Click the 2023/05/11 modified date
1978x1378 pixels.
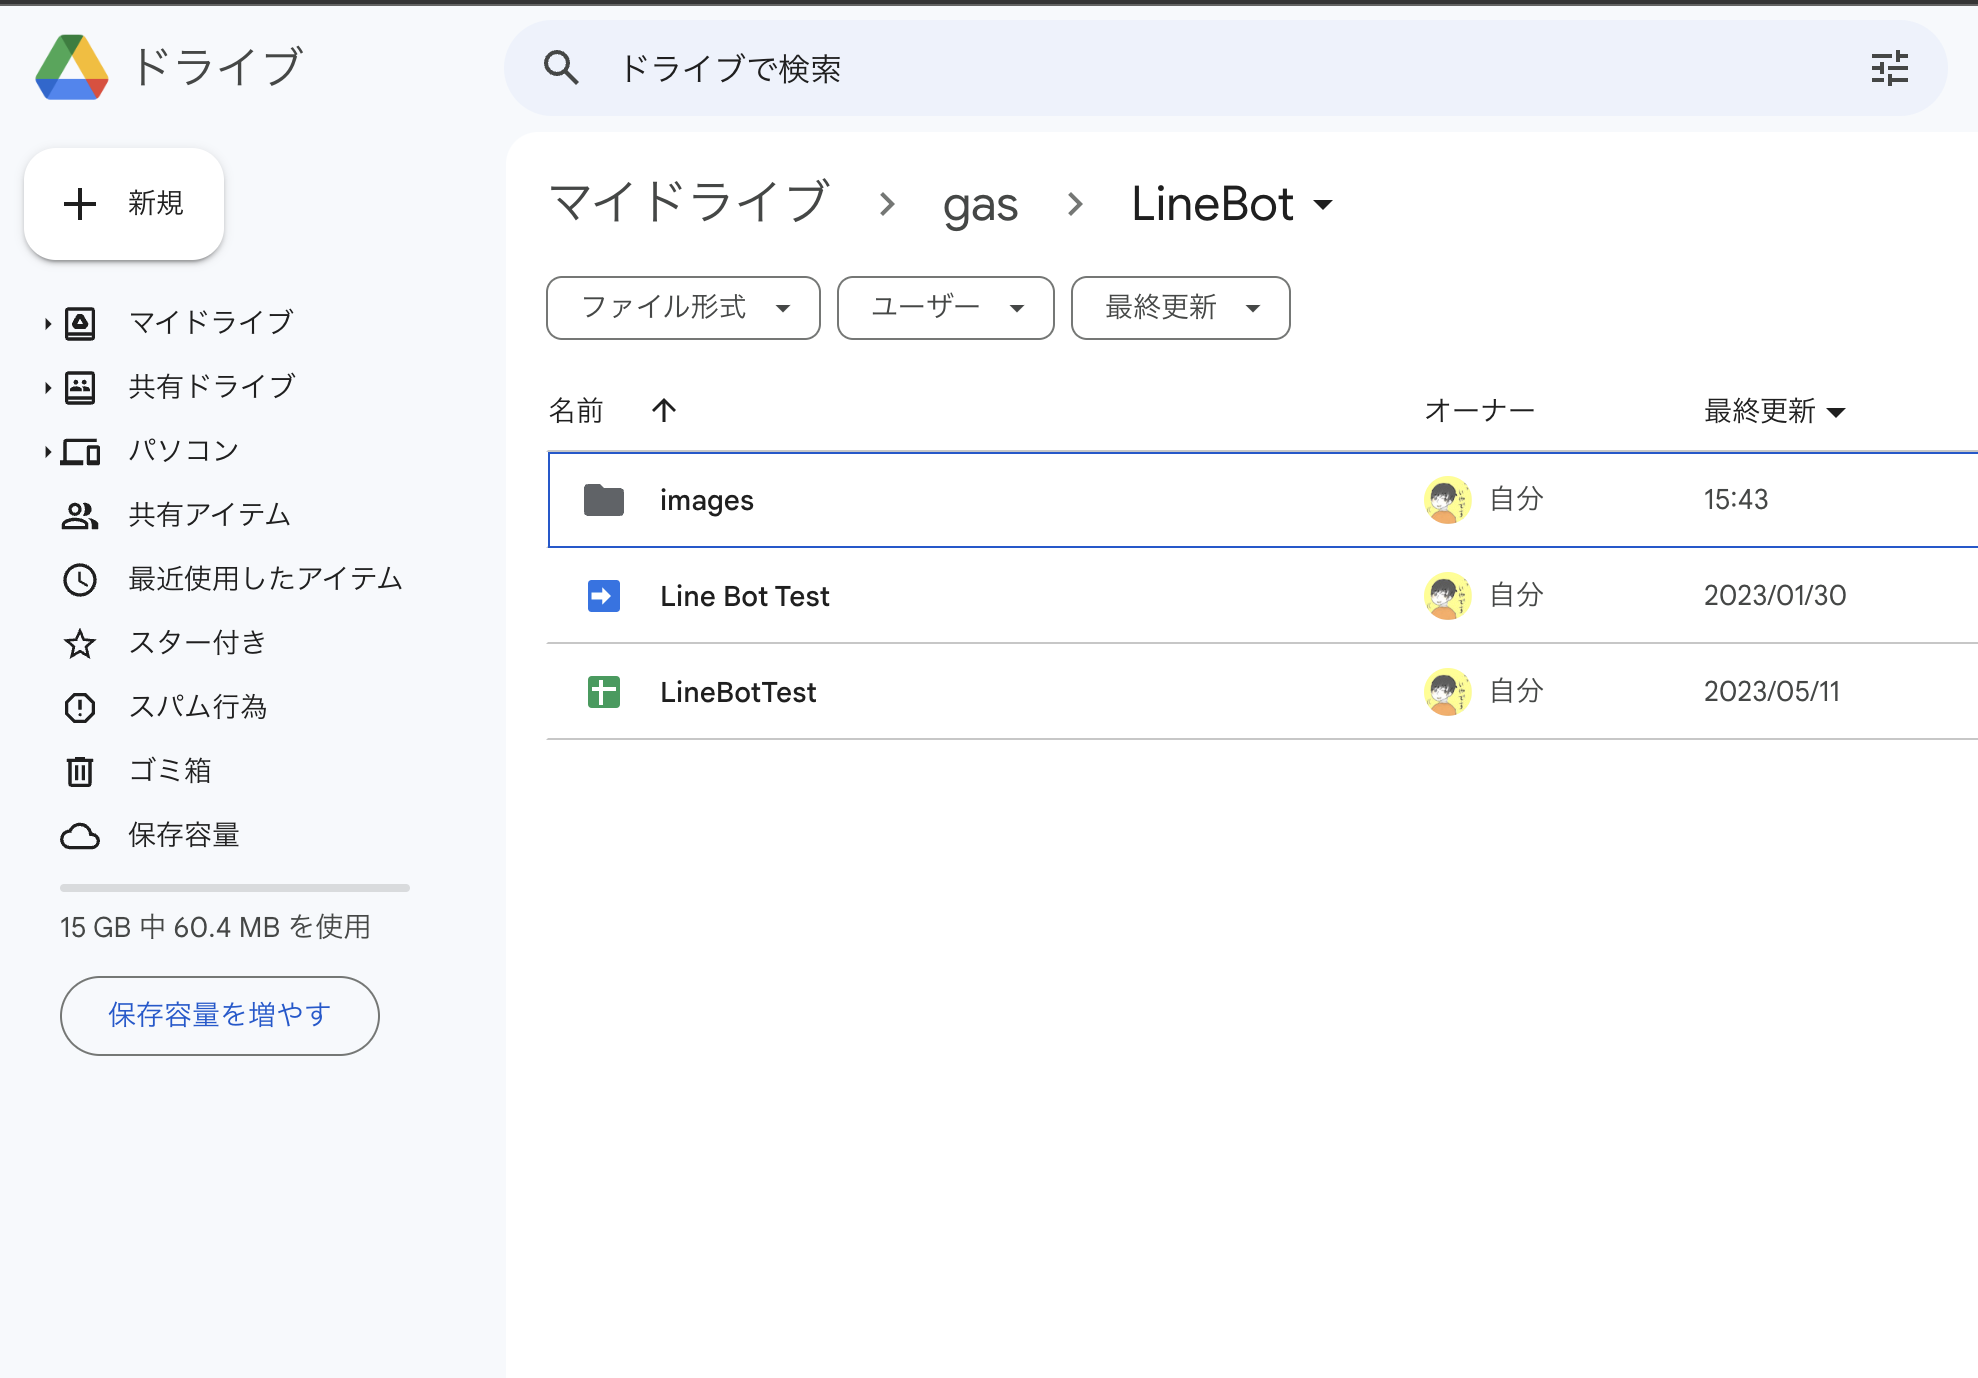1772,692
